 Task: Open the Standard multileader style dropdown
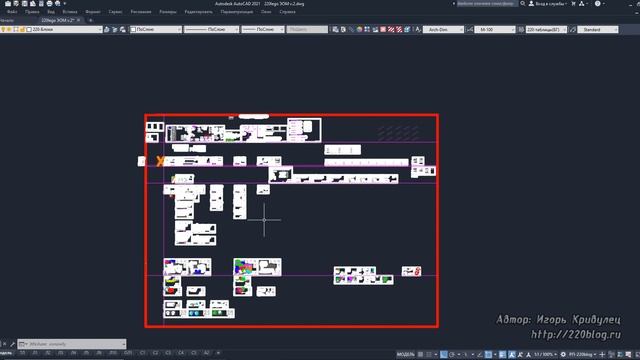598,29
